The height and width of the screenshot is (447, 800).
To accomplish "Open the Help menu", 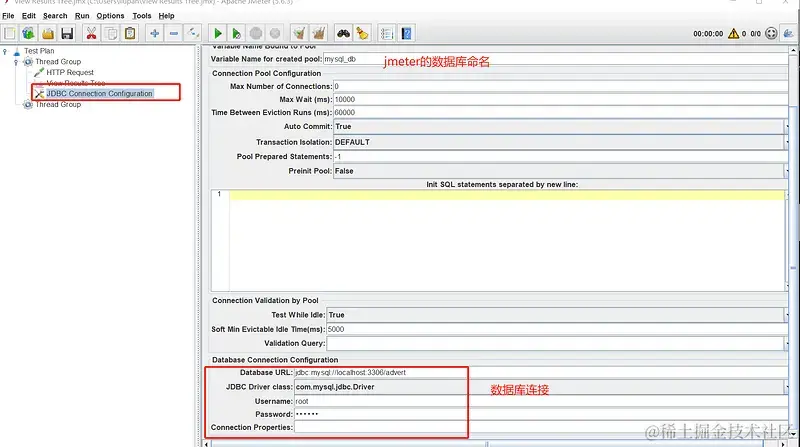I will [166, 16].
